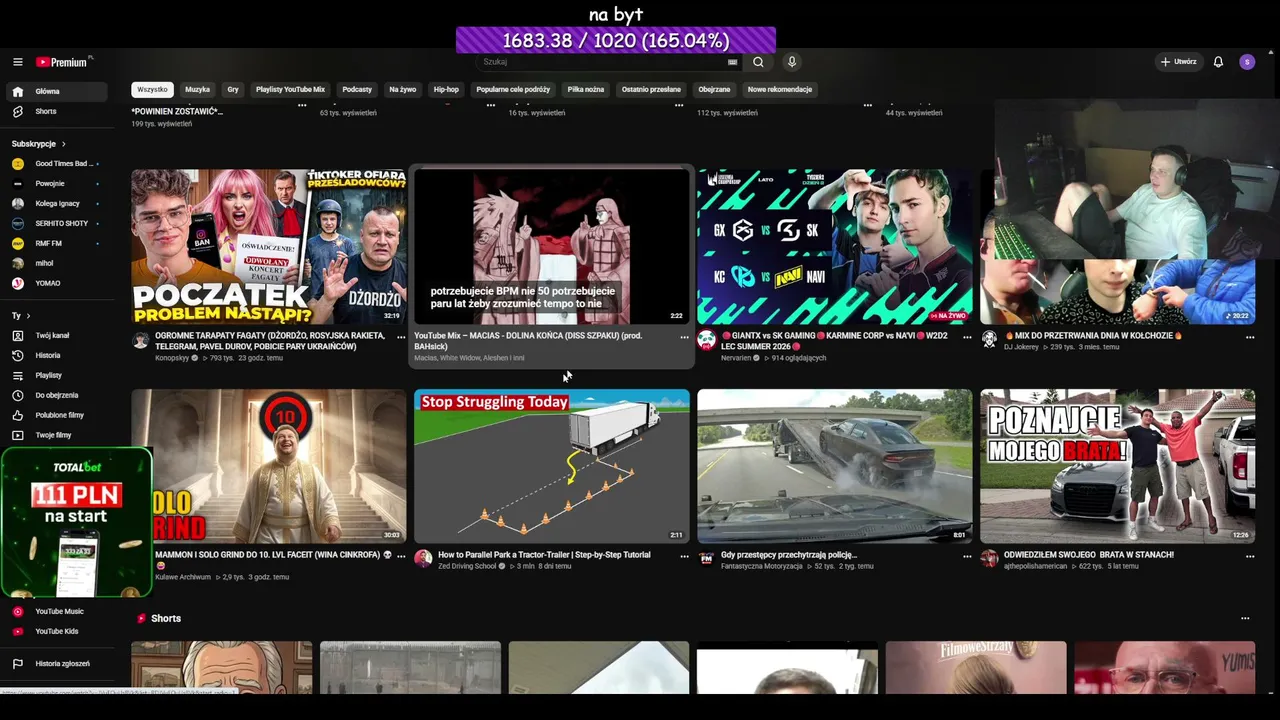This screenshot has width=1280, height=720.
Task: Click the YouTube Premium logo
Action: point(62,62)
